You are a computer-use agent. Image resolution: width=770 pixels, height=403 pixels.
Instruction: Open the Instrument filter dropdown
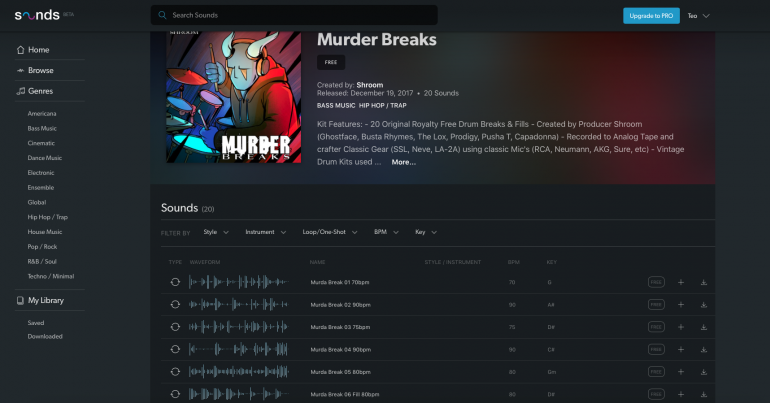coord(266,232)
